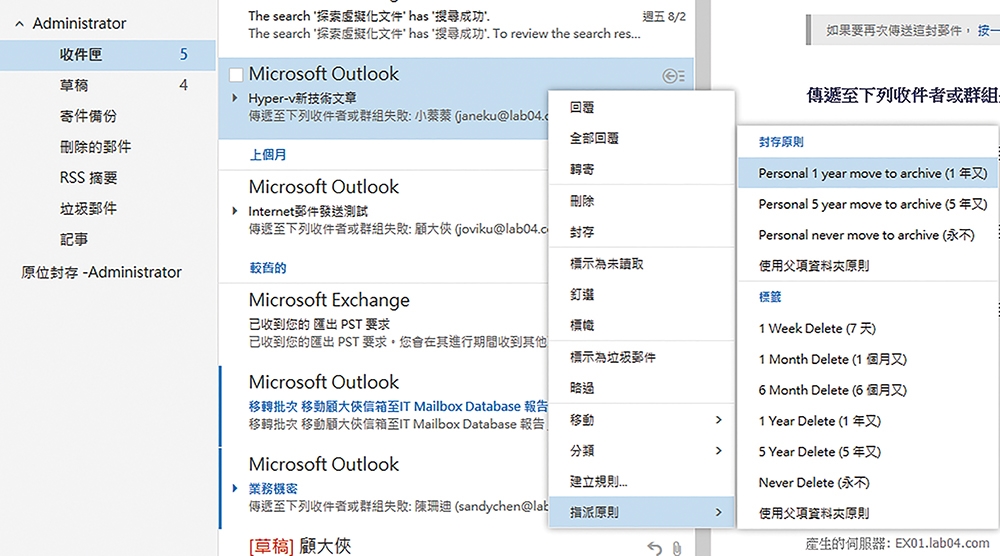
Task: Open the Internet郵件發送測試 Microsoft Outlook message
Action: pos(384,211)
